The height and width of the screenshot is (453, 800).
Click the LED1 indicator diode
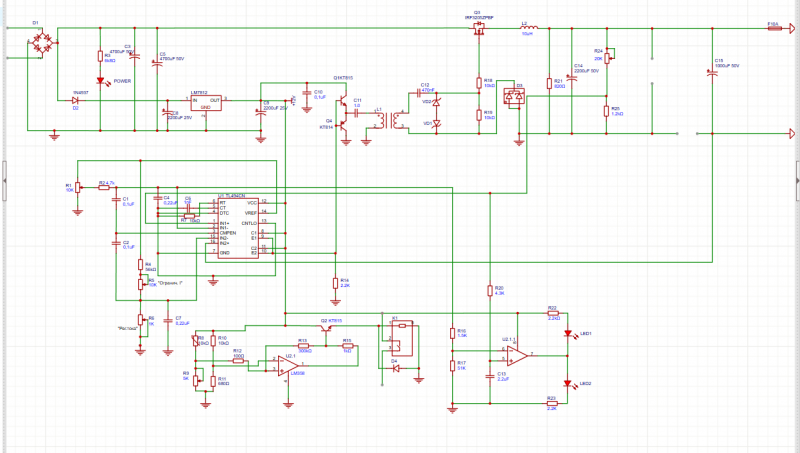[568, 335]
